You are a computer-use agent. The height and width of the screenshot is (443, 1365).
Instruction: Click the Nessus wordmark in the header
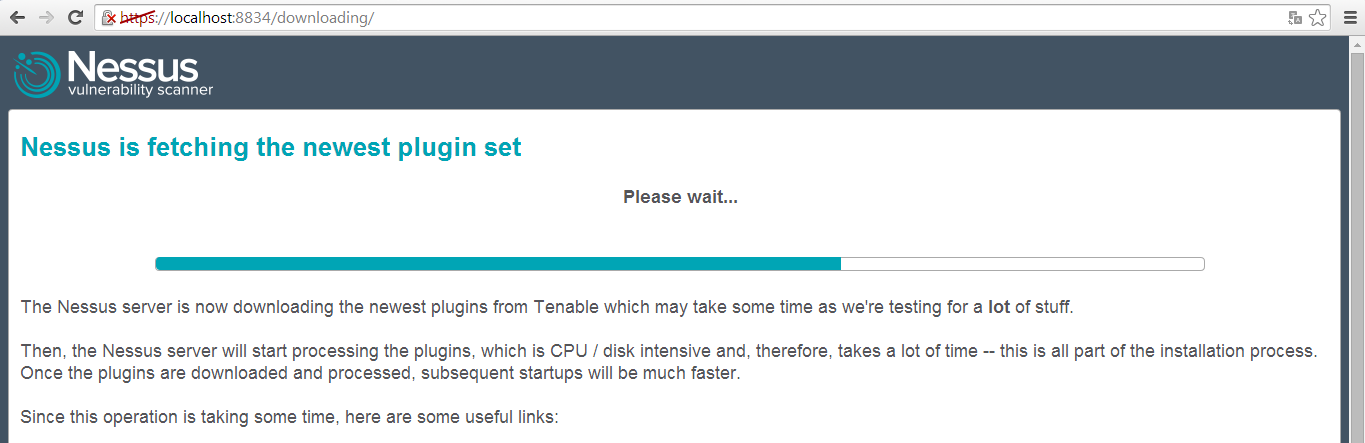tap(132, 68)
